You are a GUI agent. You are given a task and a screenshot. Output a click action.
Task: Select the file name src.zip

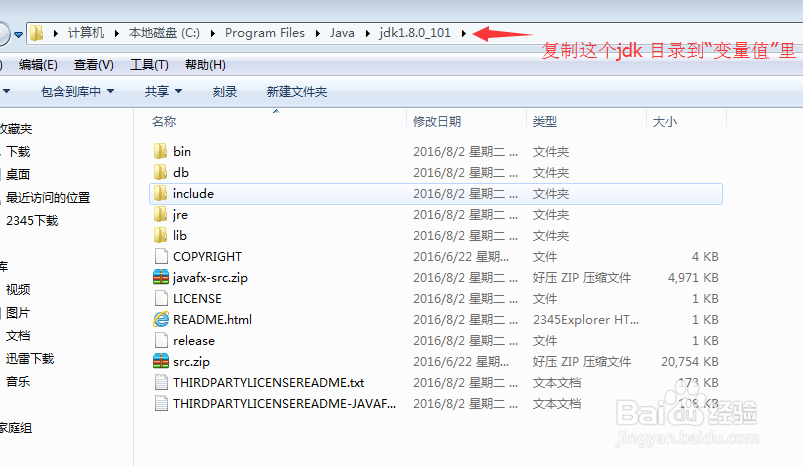point(192,362)
